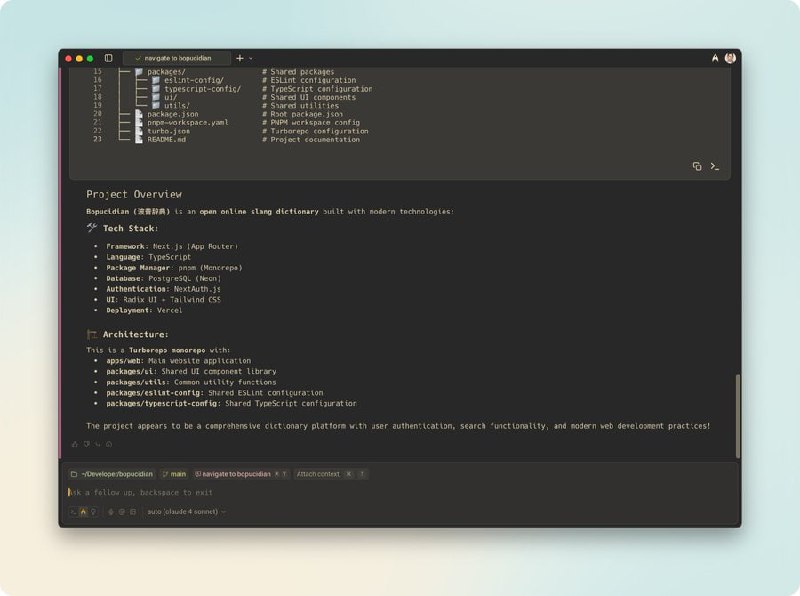Click the fourth feedback icon below response
Viewport: 800px width, 596px height.
coord(109,444)
